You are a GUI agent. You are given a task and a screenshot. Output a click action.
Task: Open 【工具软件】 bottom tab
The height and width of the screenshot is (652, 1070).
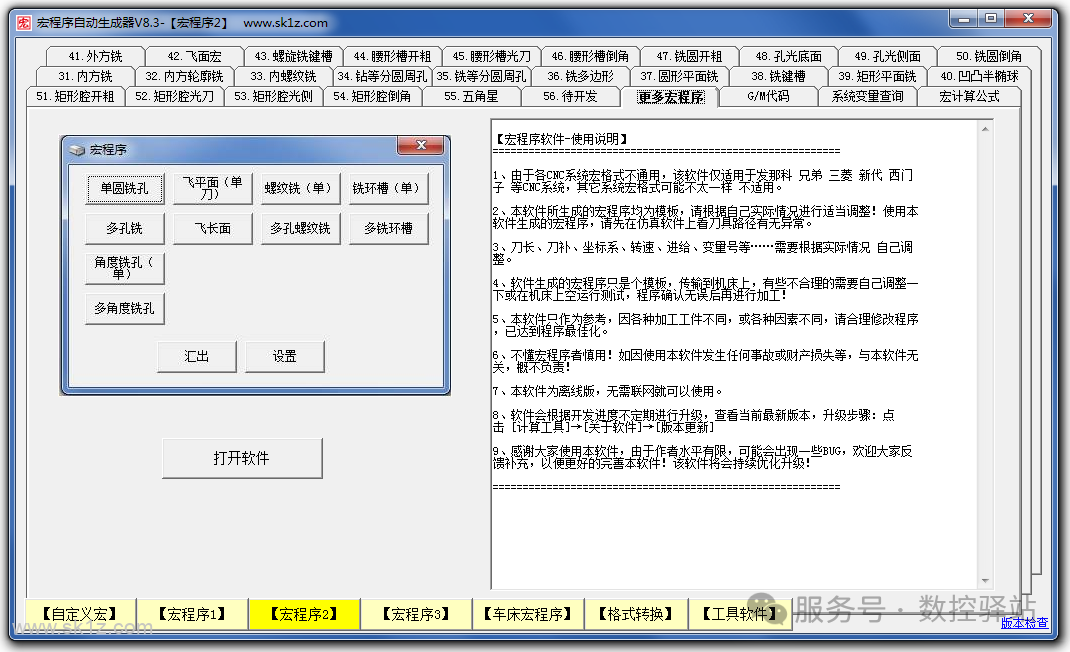tap(740, 614)
